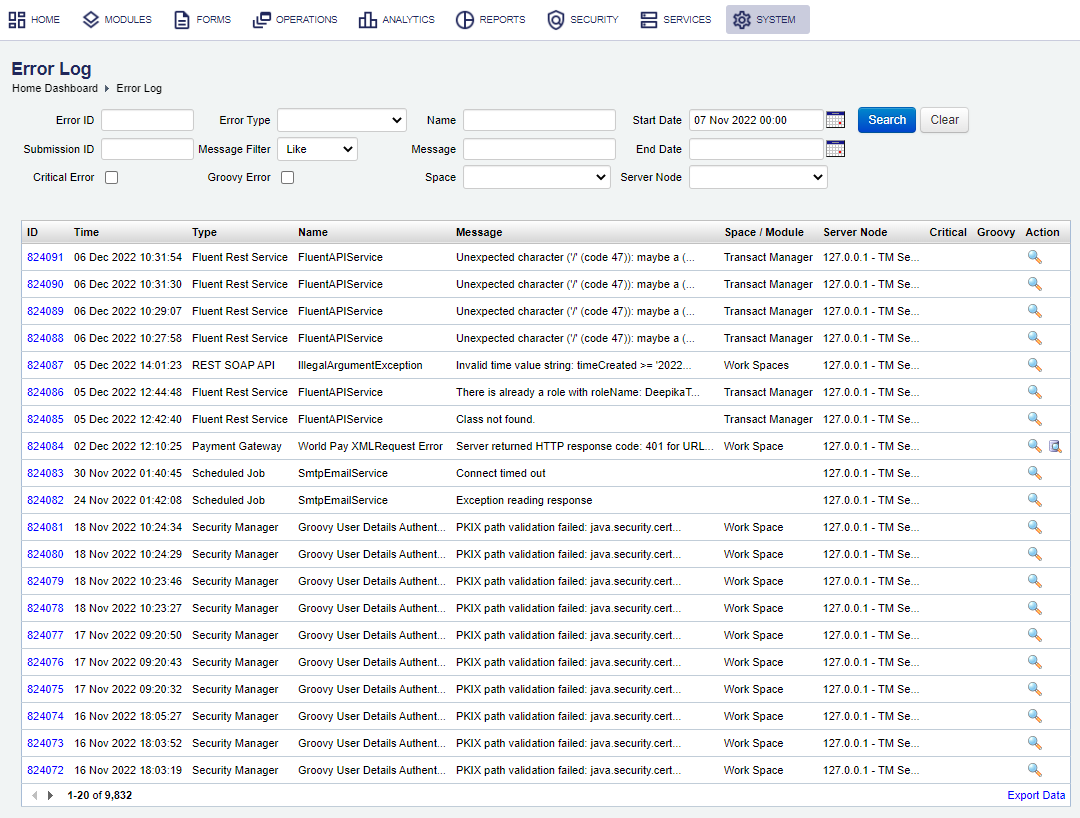Click magnifier icon for error 824072
This screenshot has width=1080, height=818.
pos(1034,770)
